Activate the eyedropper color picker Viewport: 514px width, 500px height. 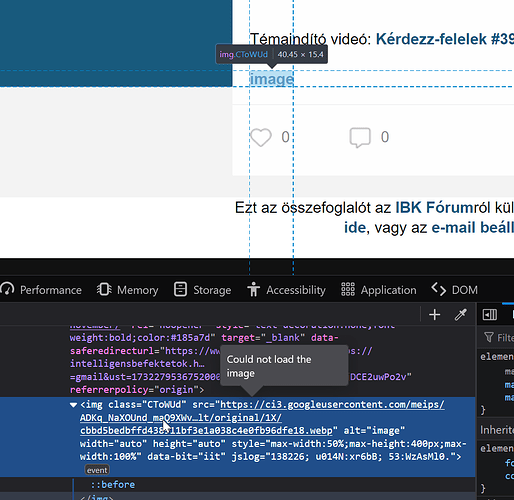click(461, 314)
